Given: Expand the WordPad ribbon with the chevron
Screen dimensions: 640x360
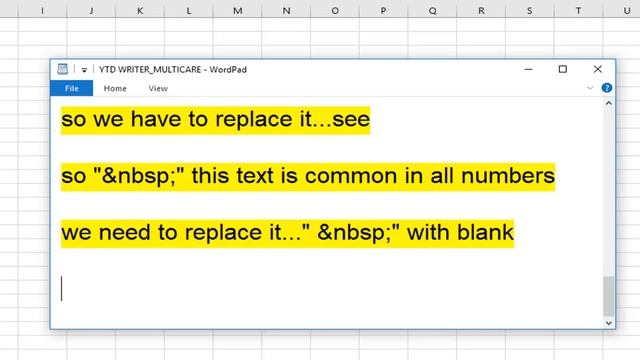Looking at the screenshot, I should [x=590, y=88].
